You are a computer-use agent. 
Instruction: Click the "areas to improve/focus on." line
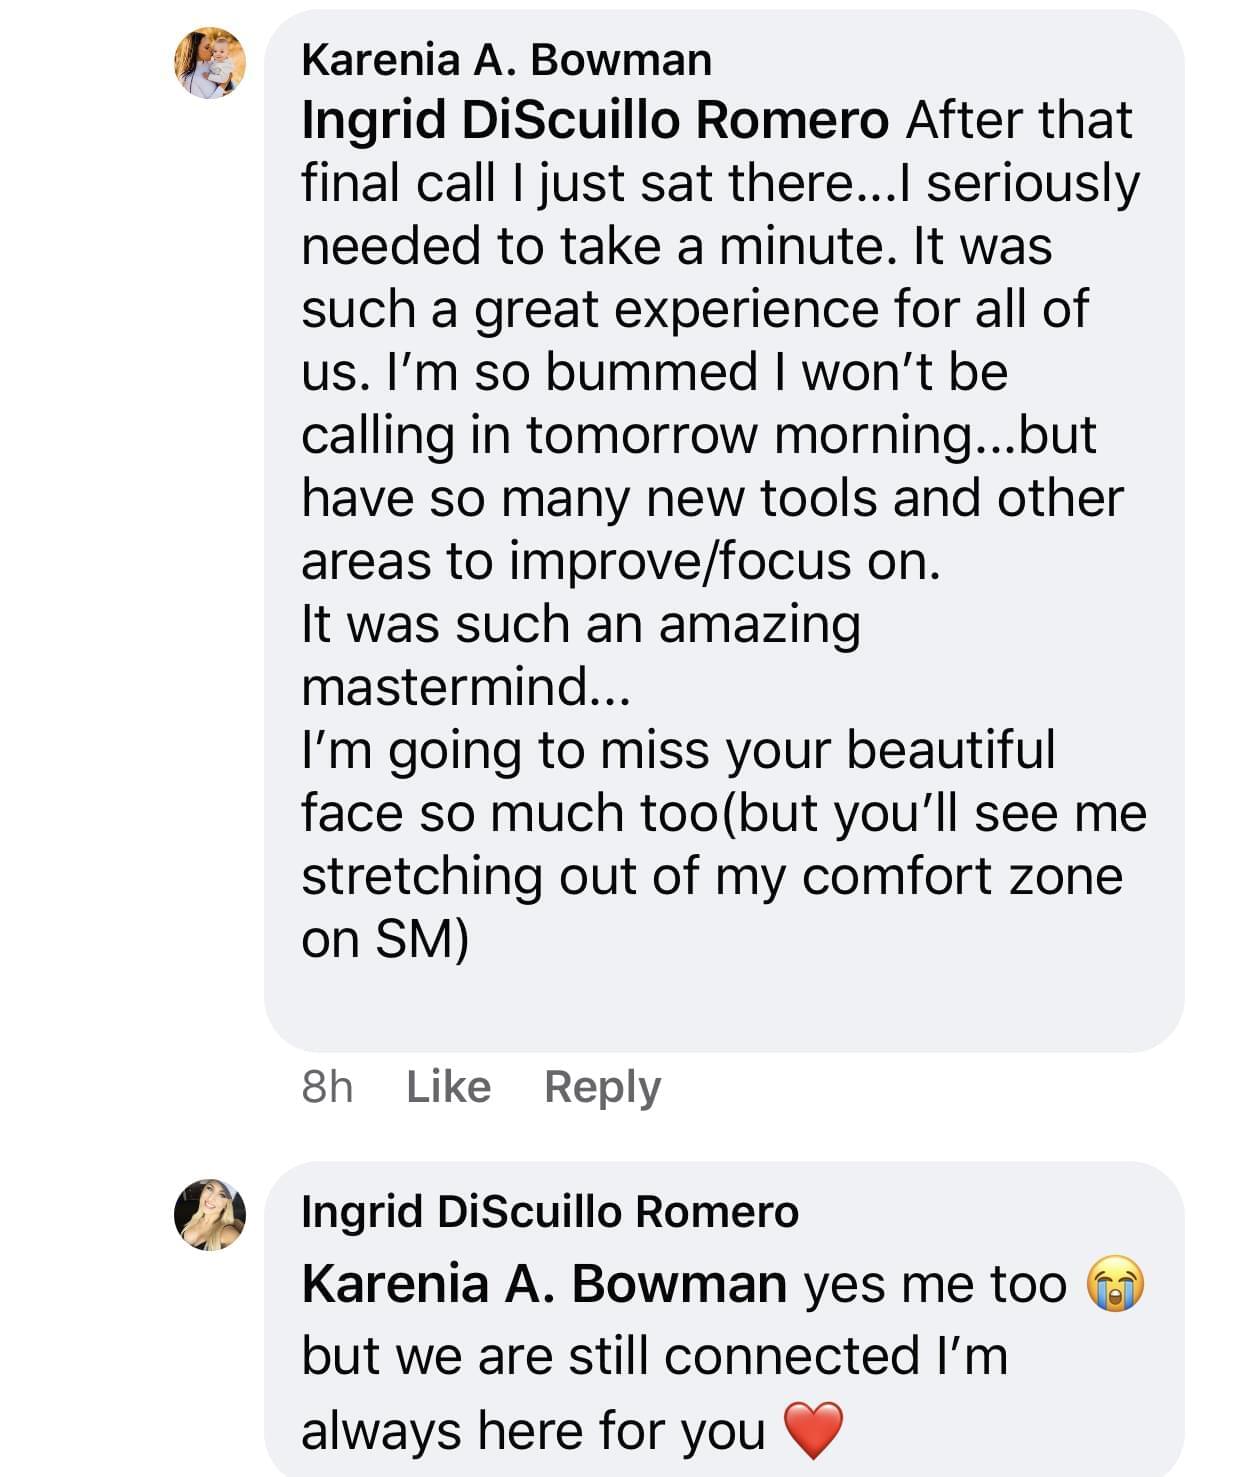[x=620, y=561]
